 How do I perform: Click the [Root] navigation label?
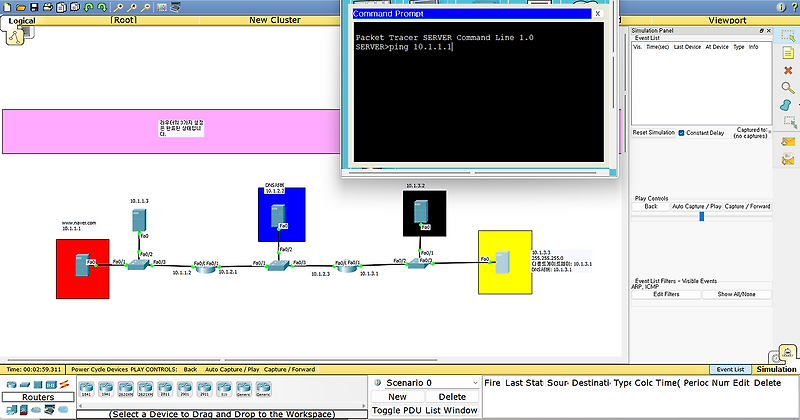point(124,20)
